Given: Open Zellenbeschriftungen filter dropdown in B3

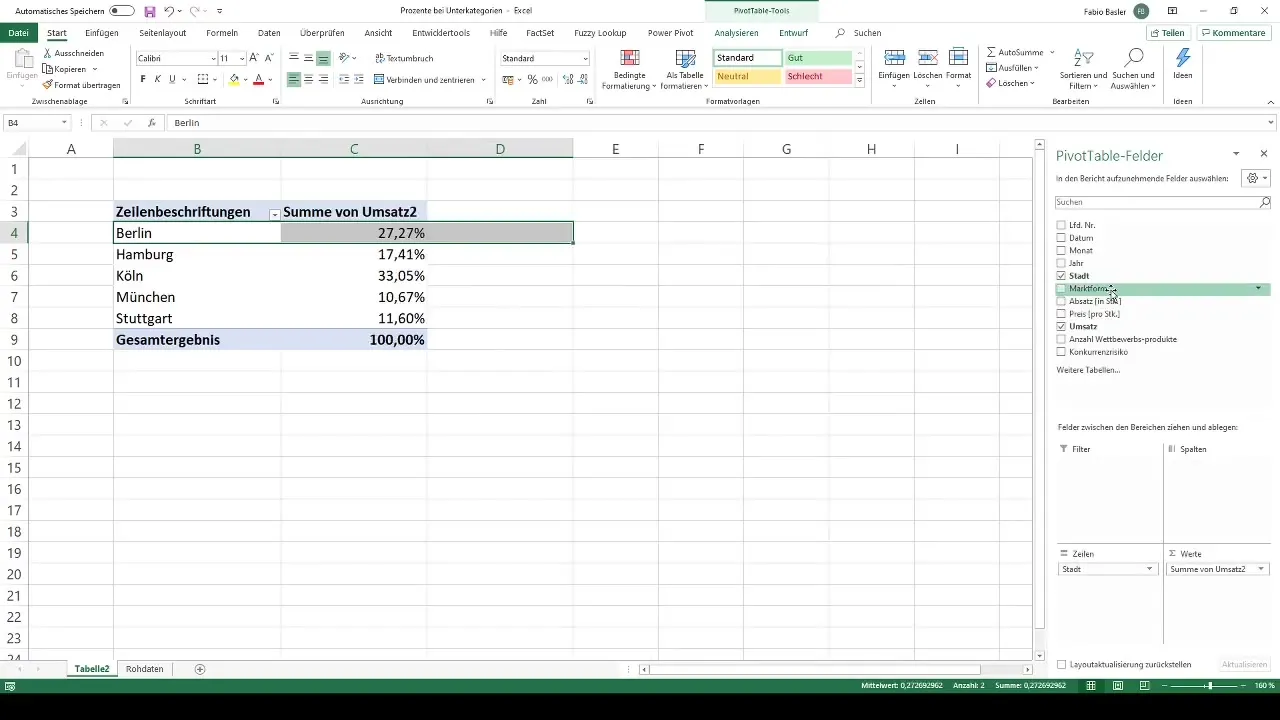Looking at the screenshot, I should pyautogui.click(x=274, y=214).
